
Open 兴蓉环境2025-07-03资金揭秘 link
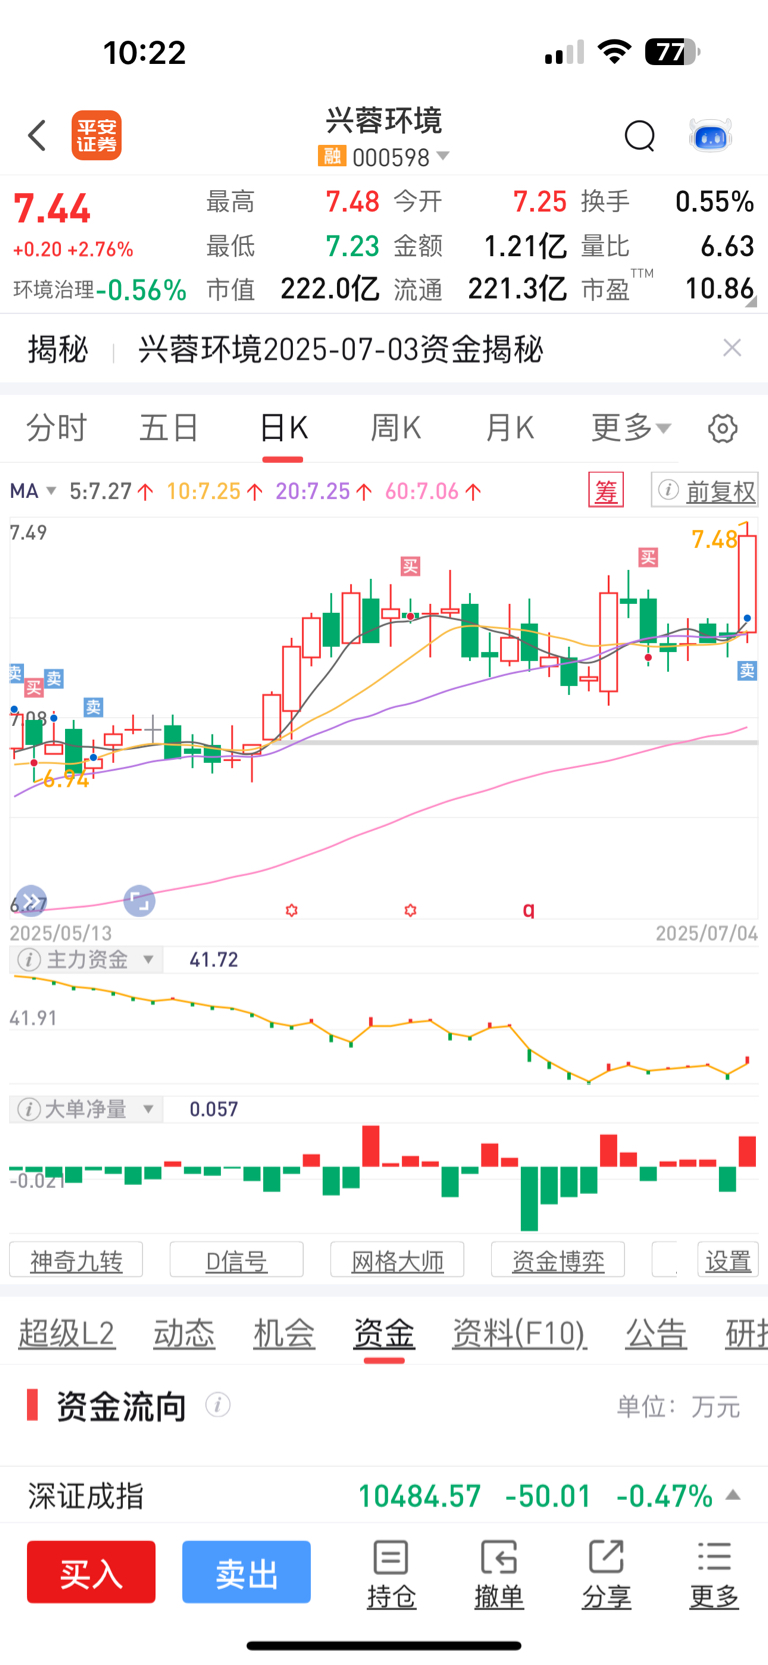click(x=341, y=349)
